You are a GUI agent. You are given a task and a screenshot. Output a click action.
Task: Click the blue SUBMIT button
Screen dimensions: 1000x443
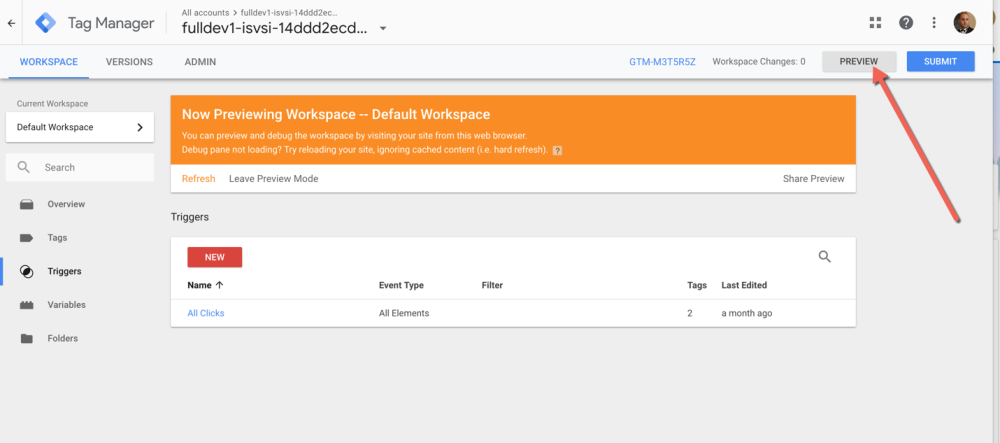[x=941, y=62]
